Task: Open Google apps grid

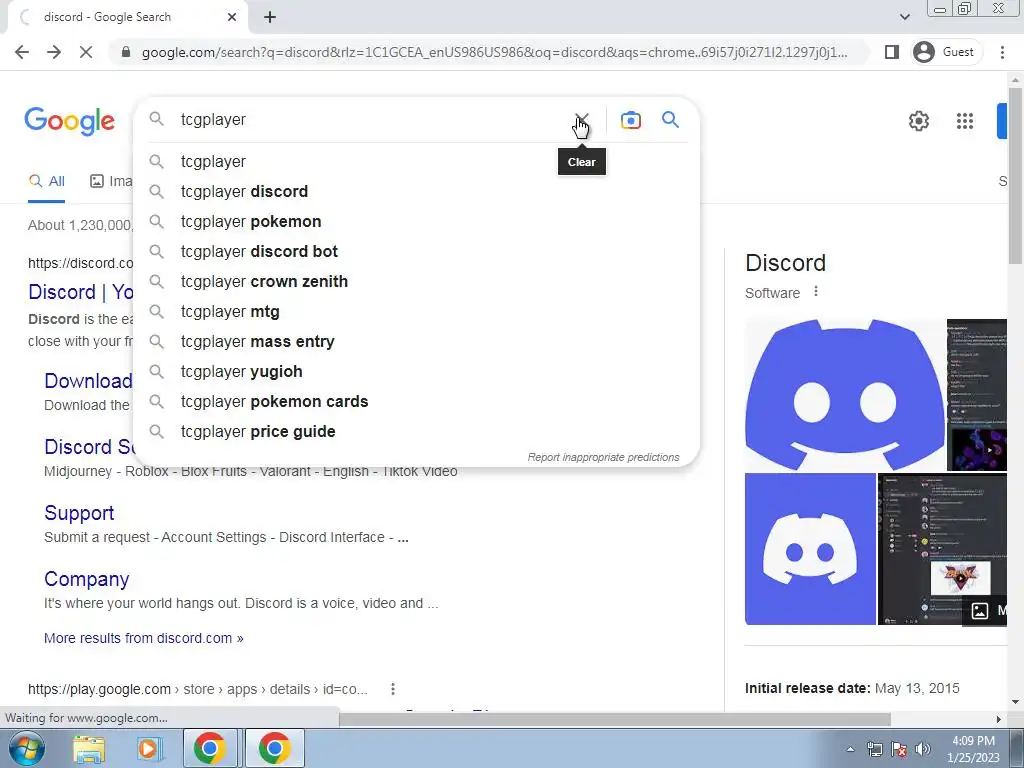Action: coord(965,121)
